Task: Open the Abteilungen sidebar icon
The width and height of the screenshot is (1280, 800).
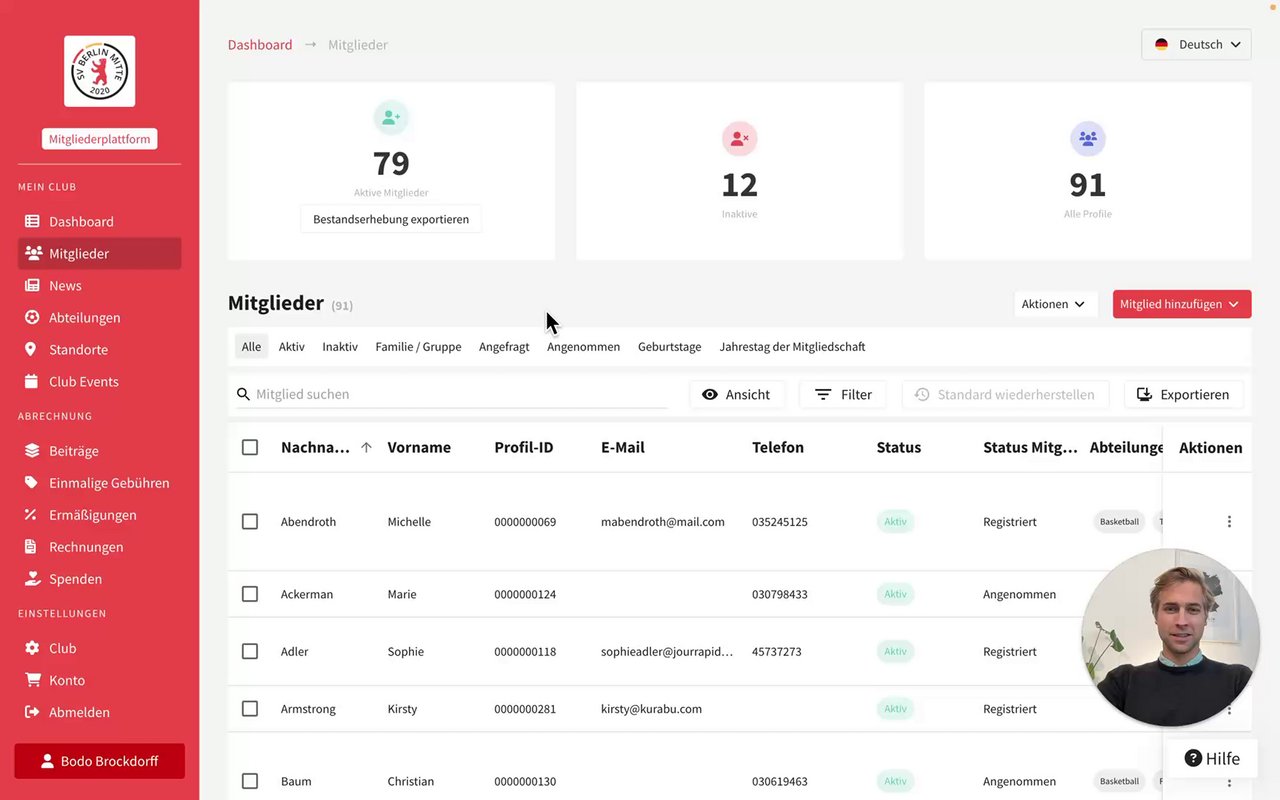Action: pos(32,317)
